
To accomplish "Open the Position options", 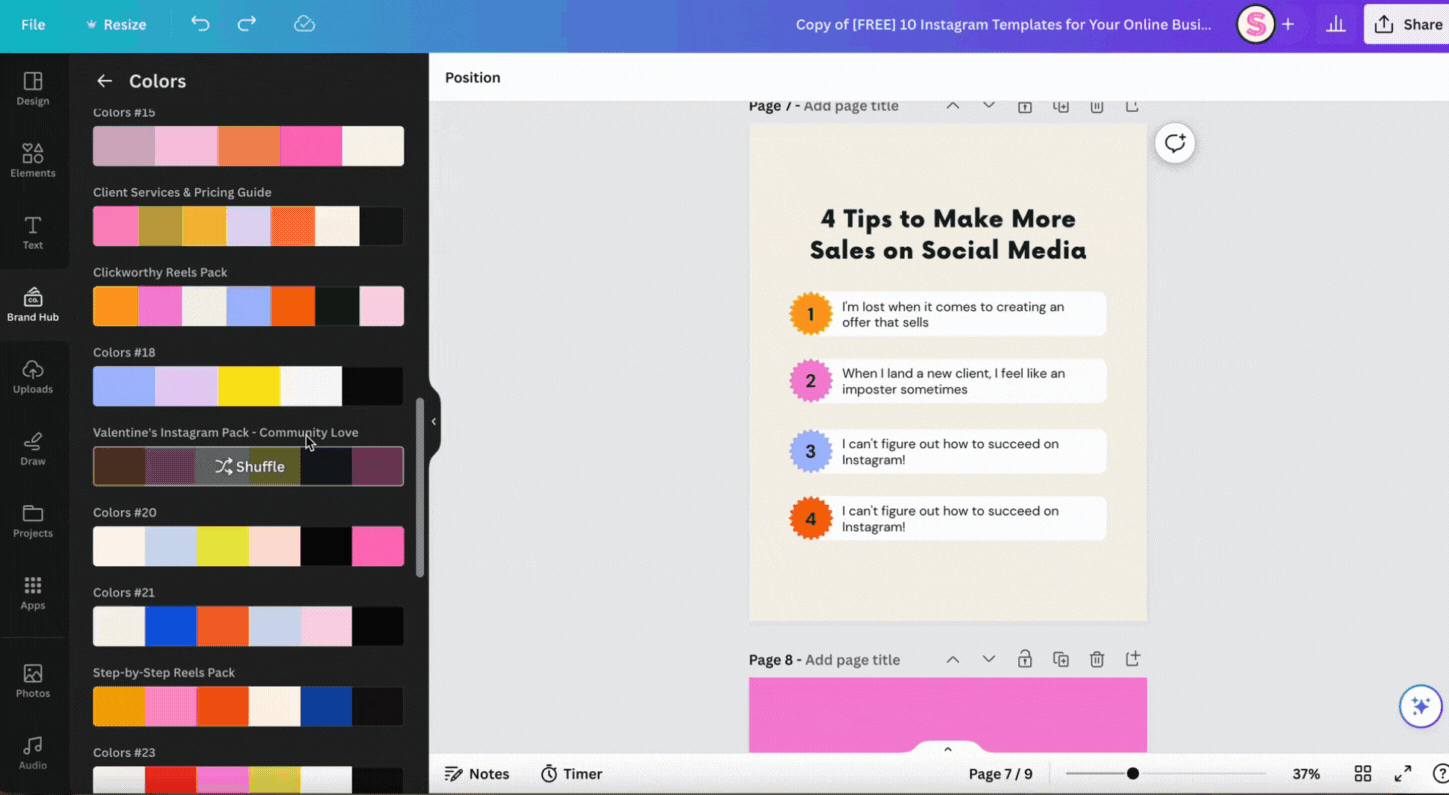I will [473, 77].
